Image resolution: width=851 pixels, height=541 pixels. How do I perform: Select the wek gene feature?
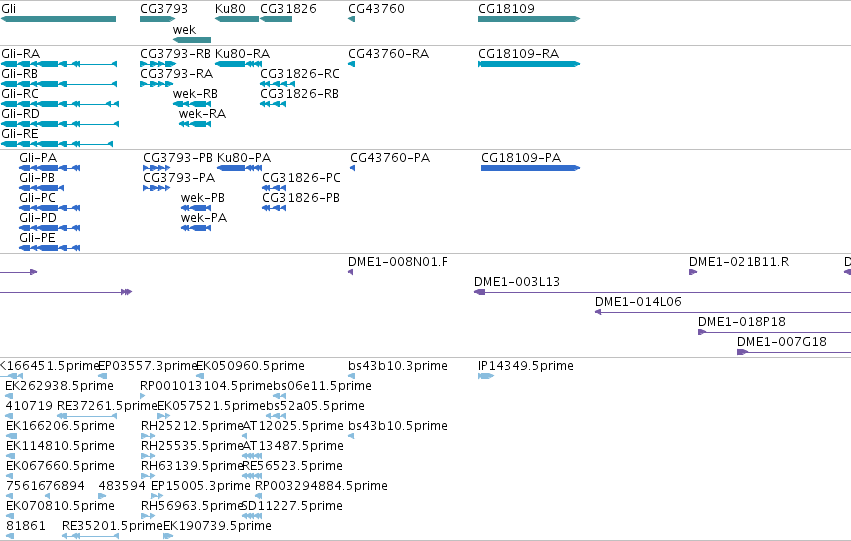(x=192, y=40)
